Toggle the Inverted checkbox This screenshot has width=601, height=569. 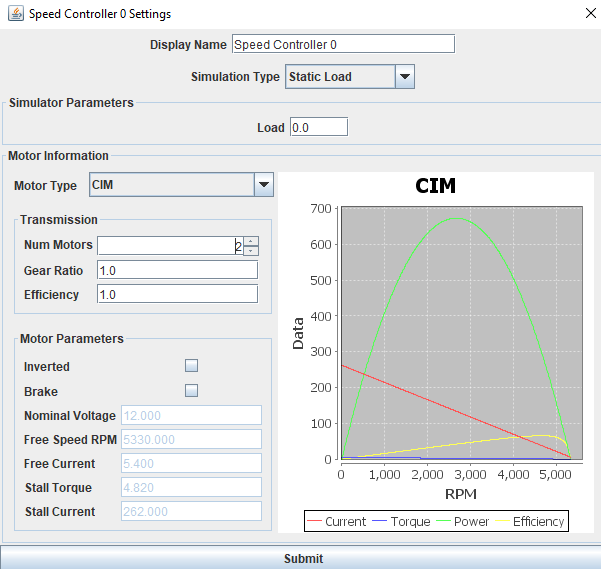click(191, 366)
